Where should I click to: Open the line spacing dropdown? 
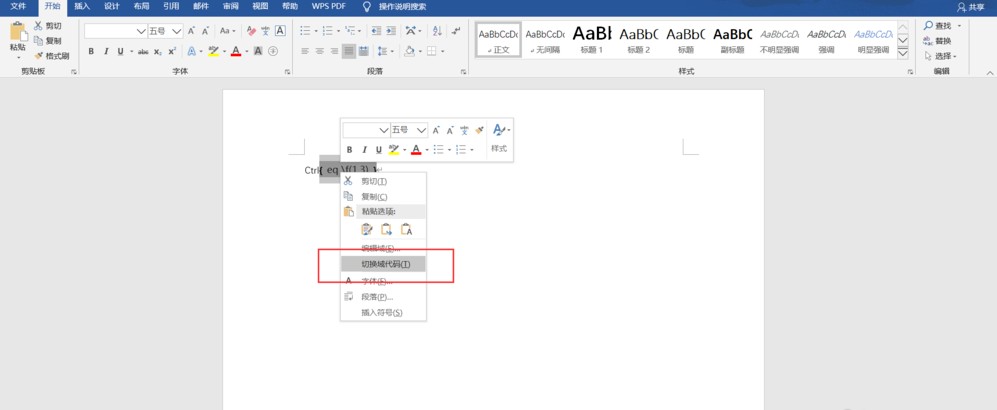click(384, 51)
